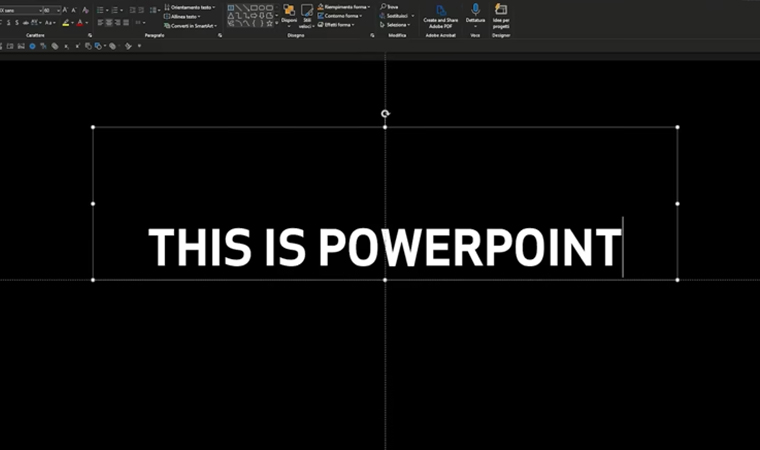Screen dimensions: 760x450
Task: Toggle subscript in quick access toolbar
Action: click(x=66, y=47)
